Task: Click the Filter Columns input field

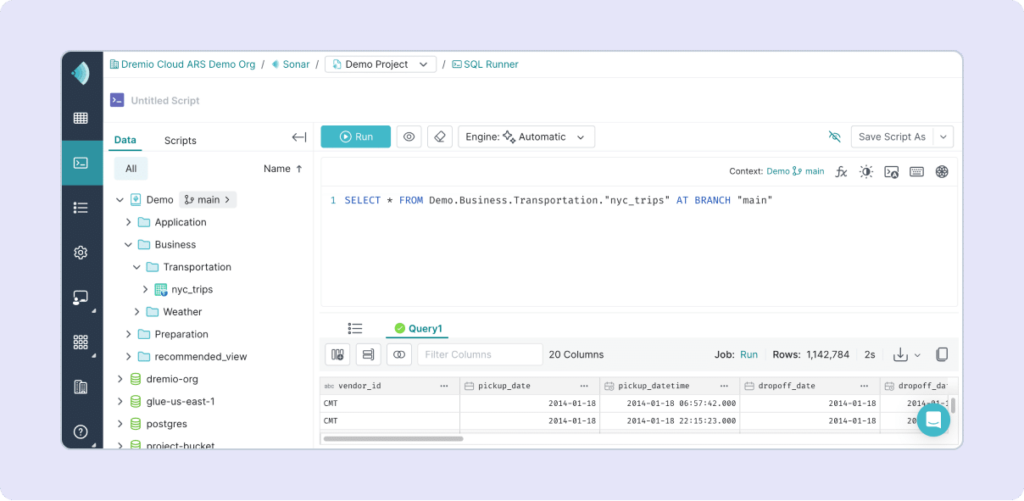Action: coord(480,354)
